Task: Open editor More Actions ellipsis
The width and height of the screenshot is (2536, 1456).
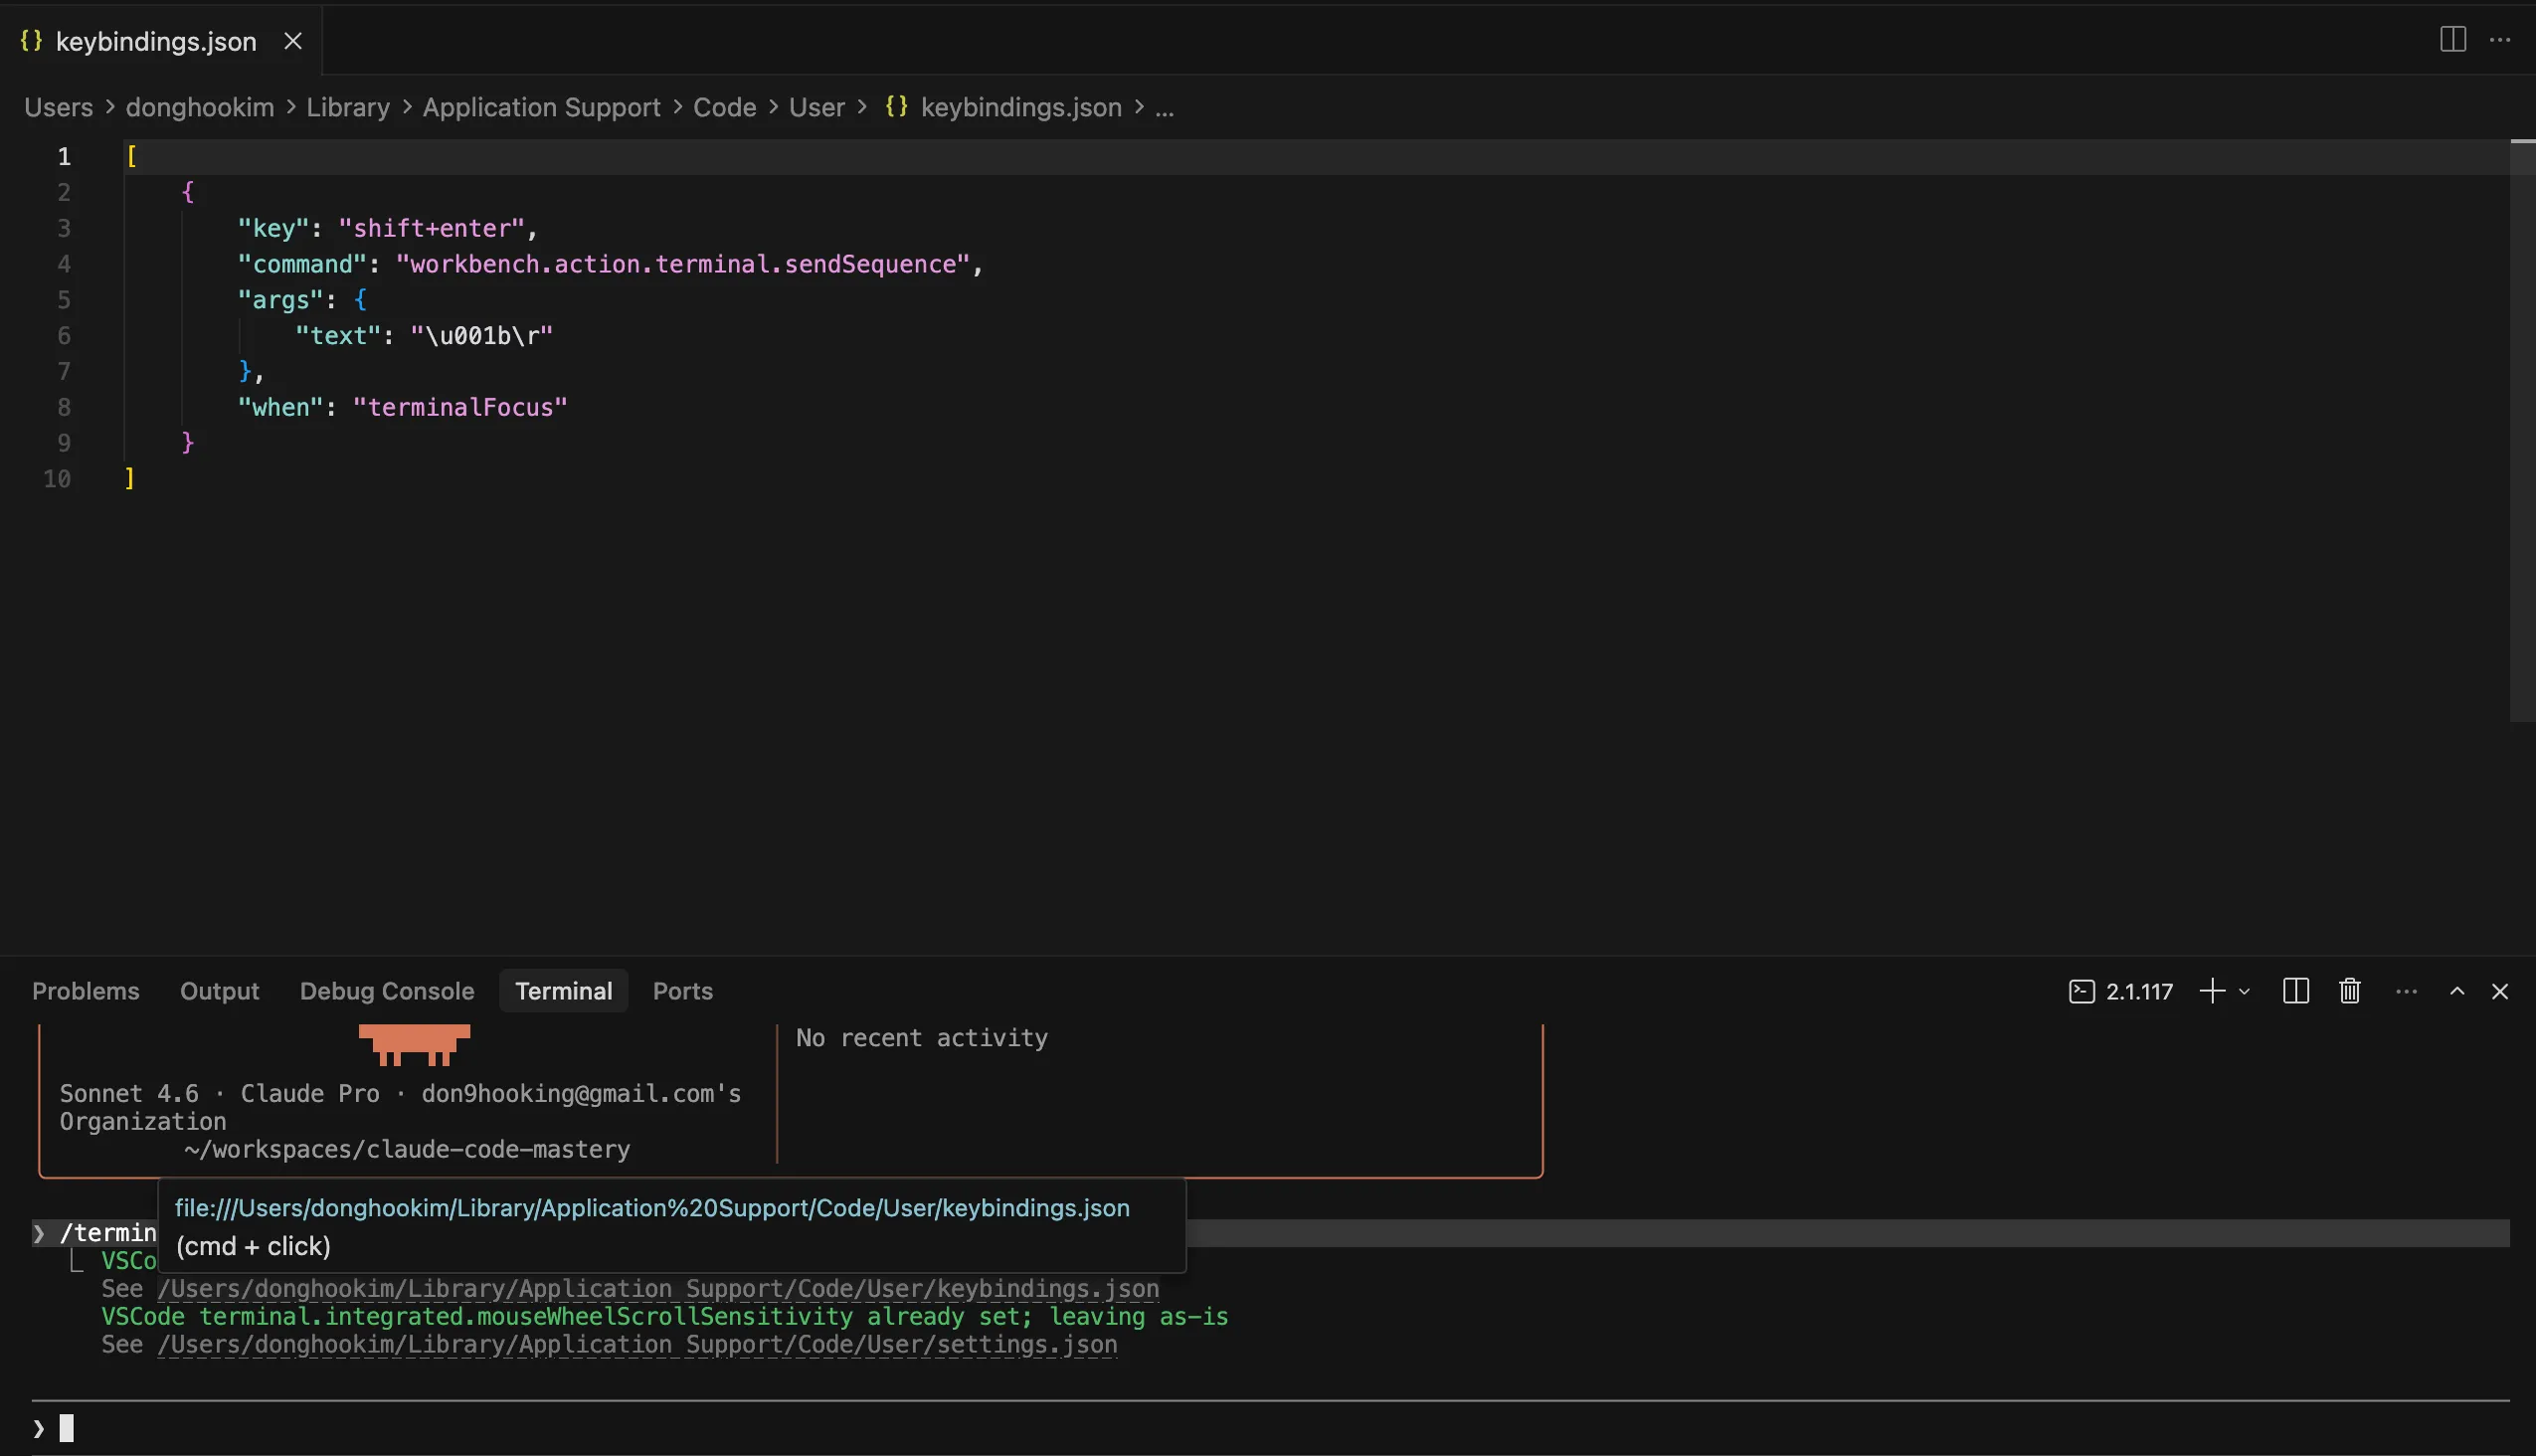Action: [x=2499, y=40]
